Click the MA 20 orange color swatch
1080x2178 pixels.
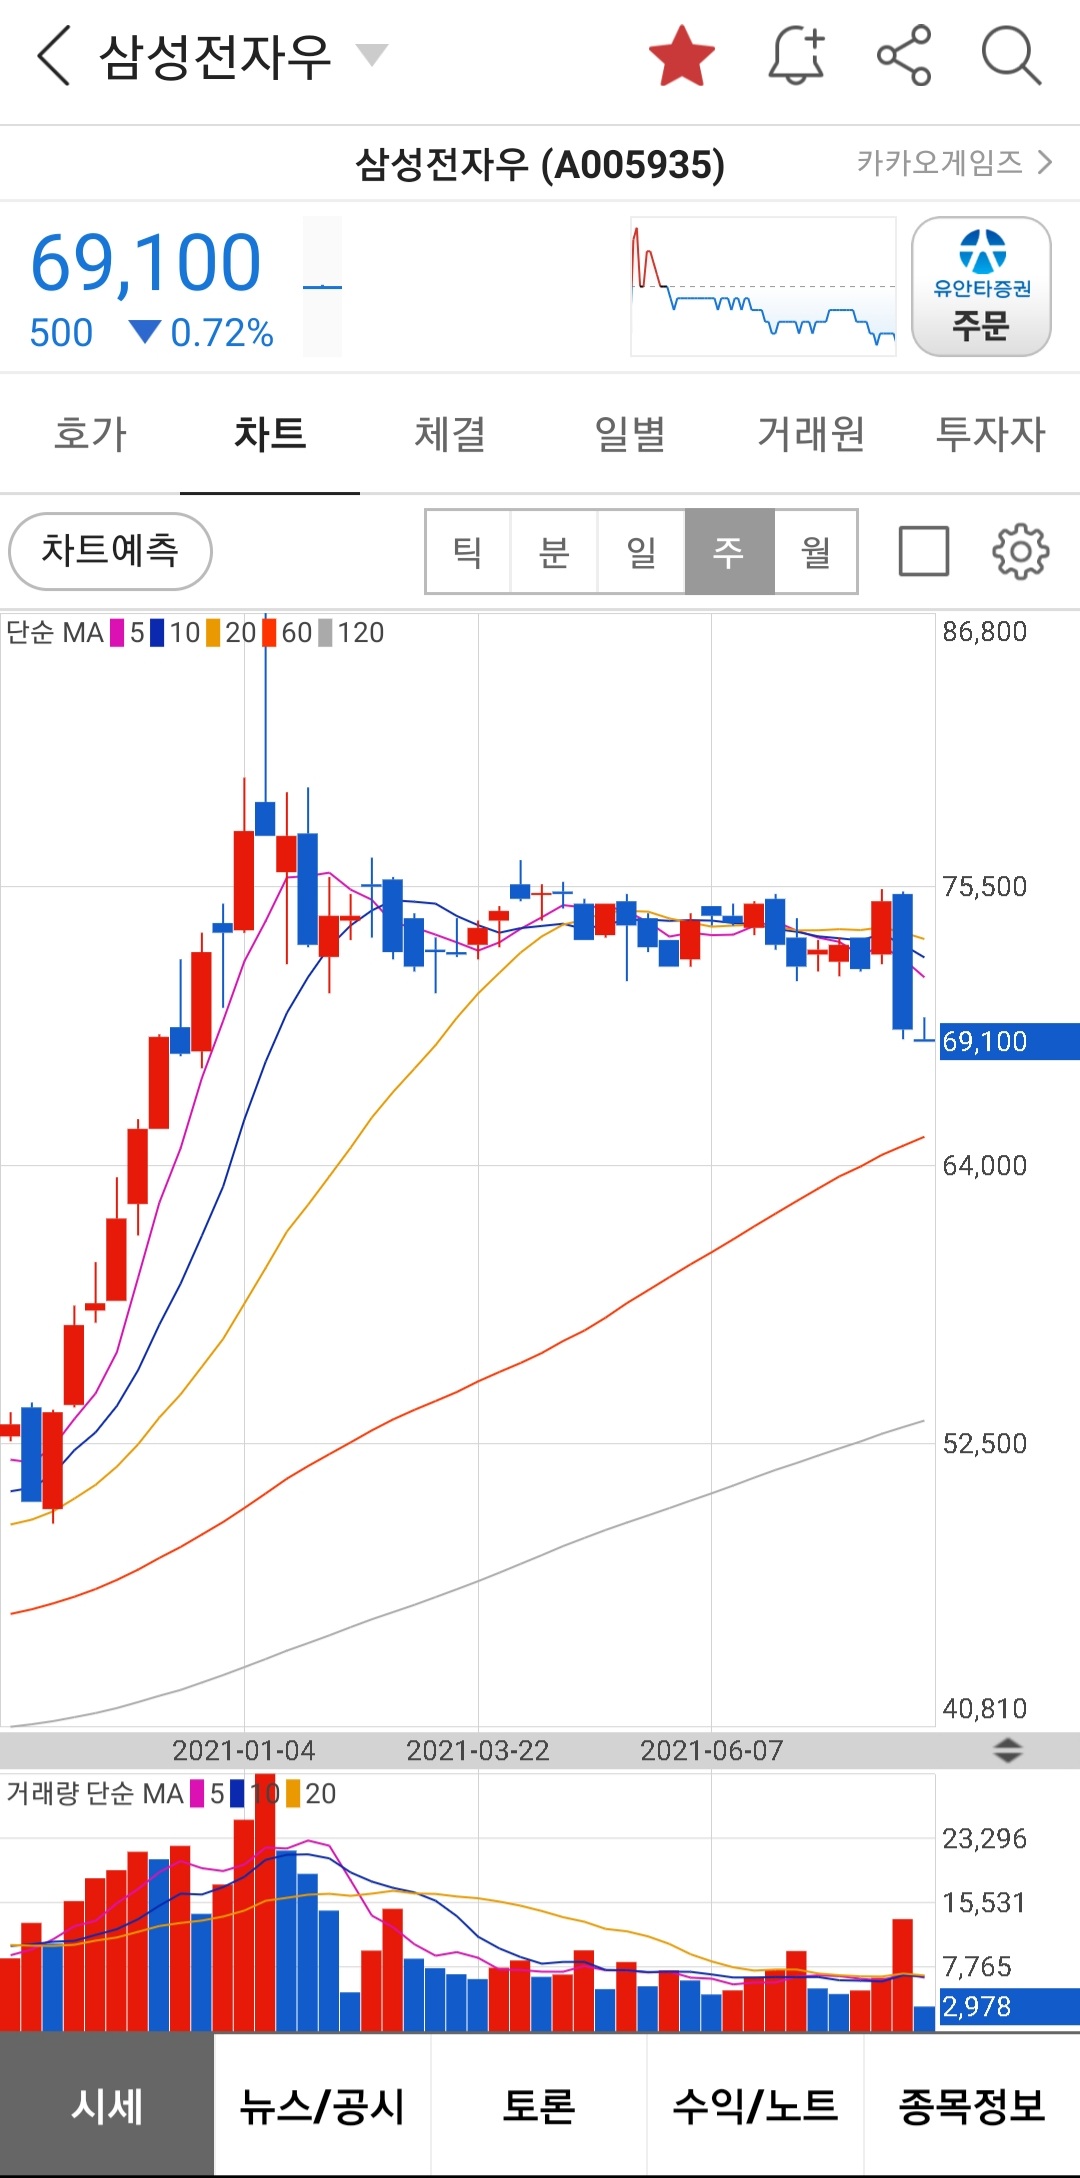pyautogui.click(x=213, y=633)
